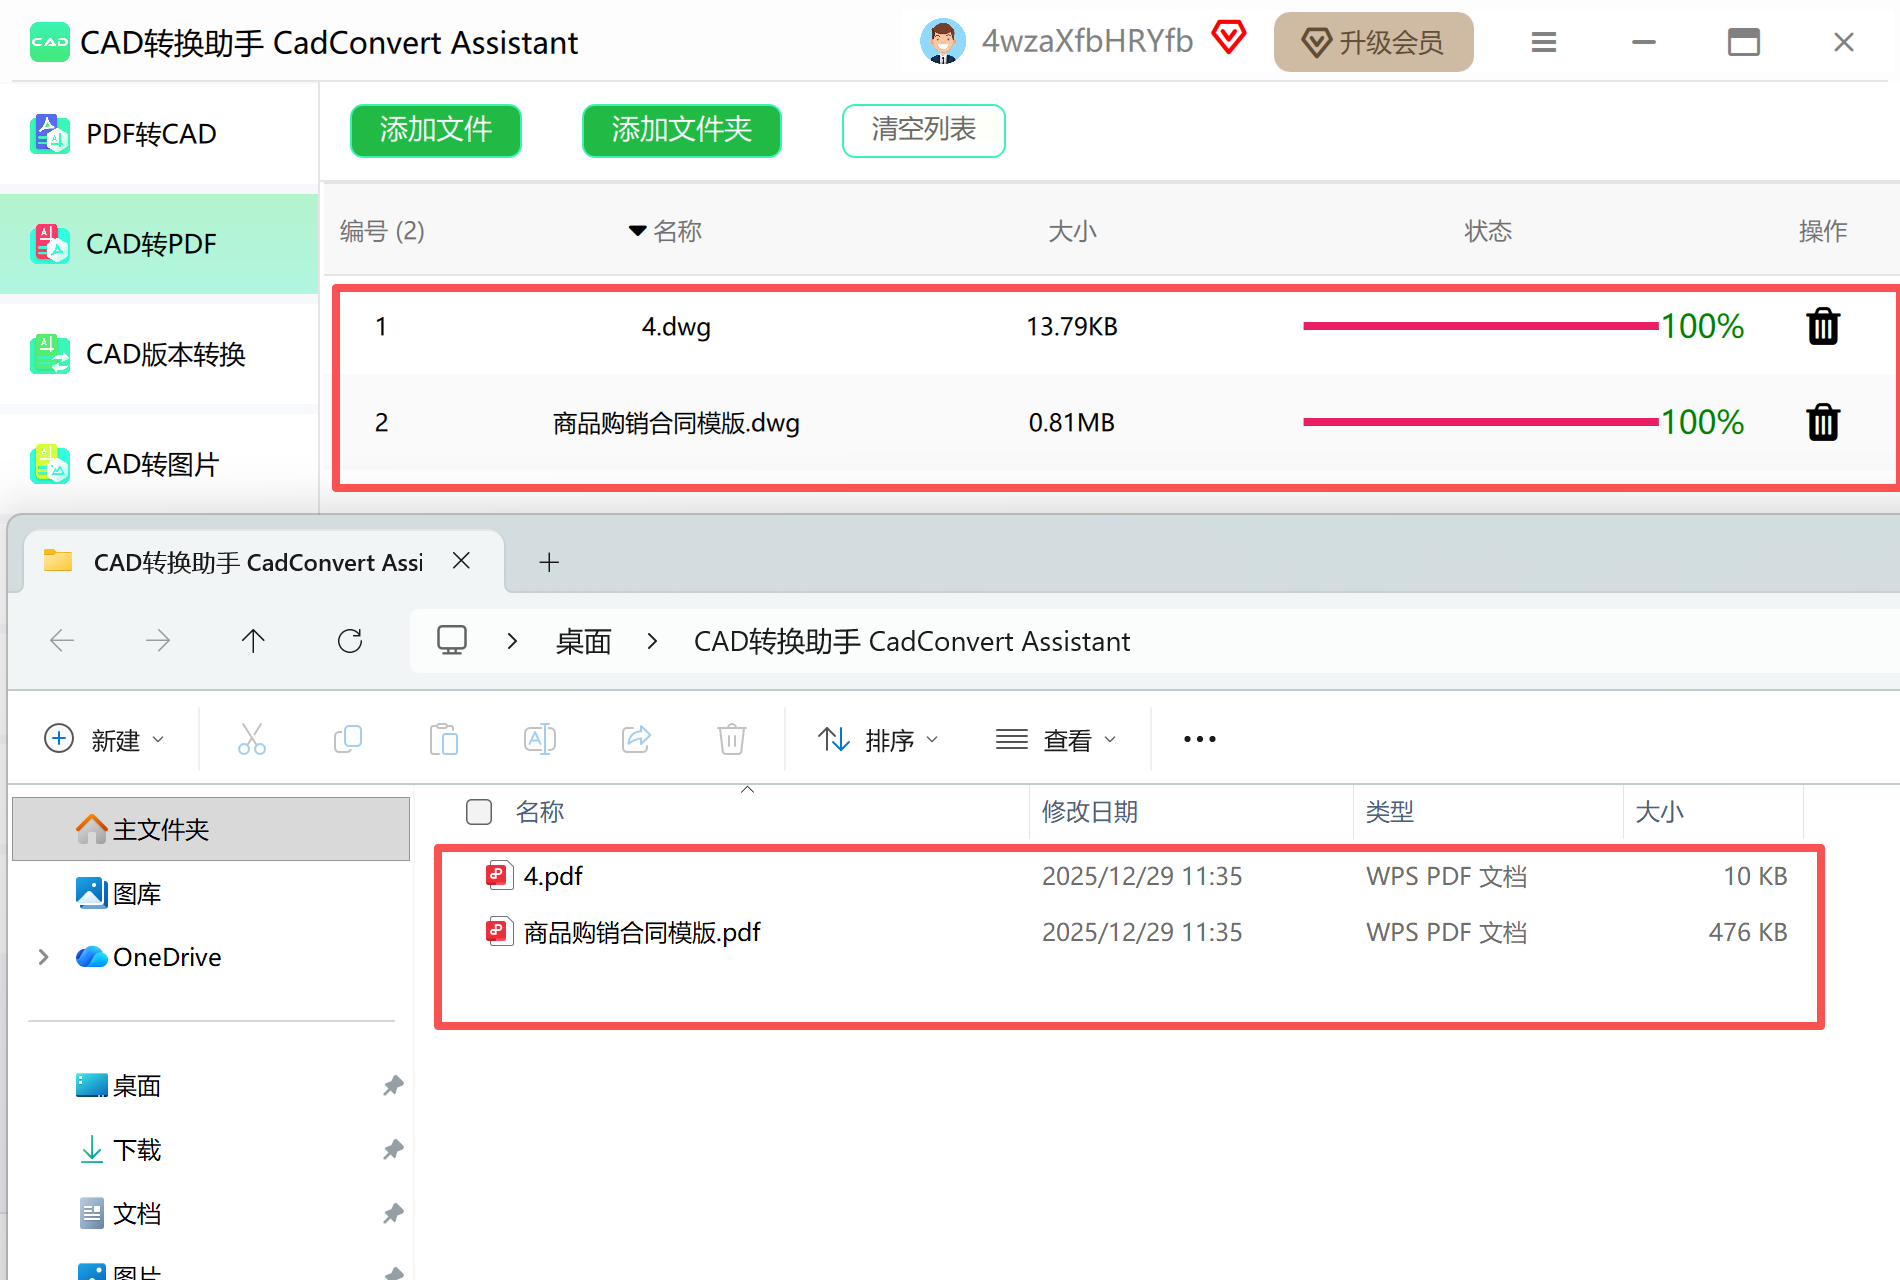Select CAD转PDF in the sidebar

pyautogui.click(x=159, y=244)
